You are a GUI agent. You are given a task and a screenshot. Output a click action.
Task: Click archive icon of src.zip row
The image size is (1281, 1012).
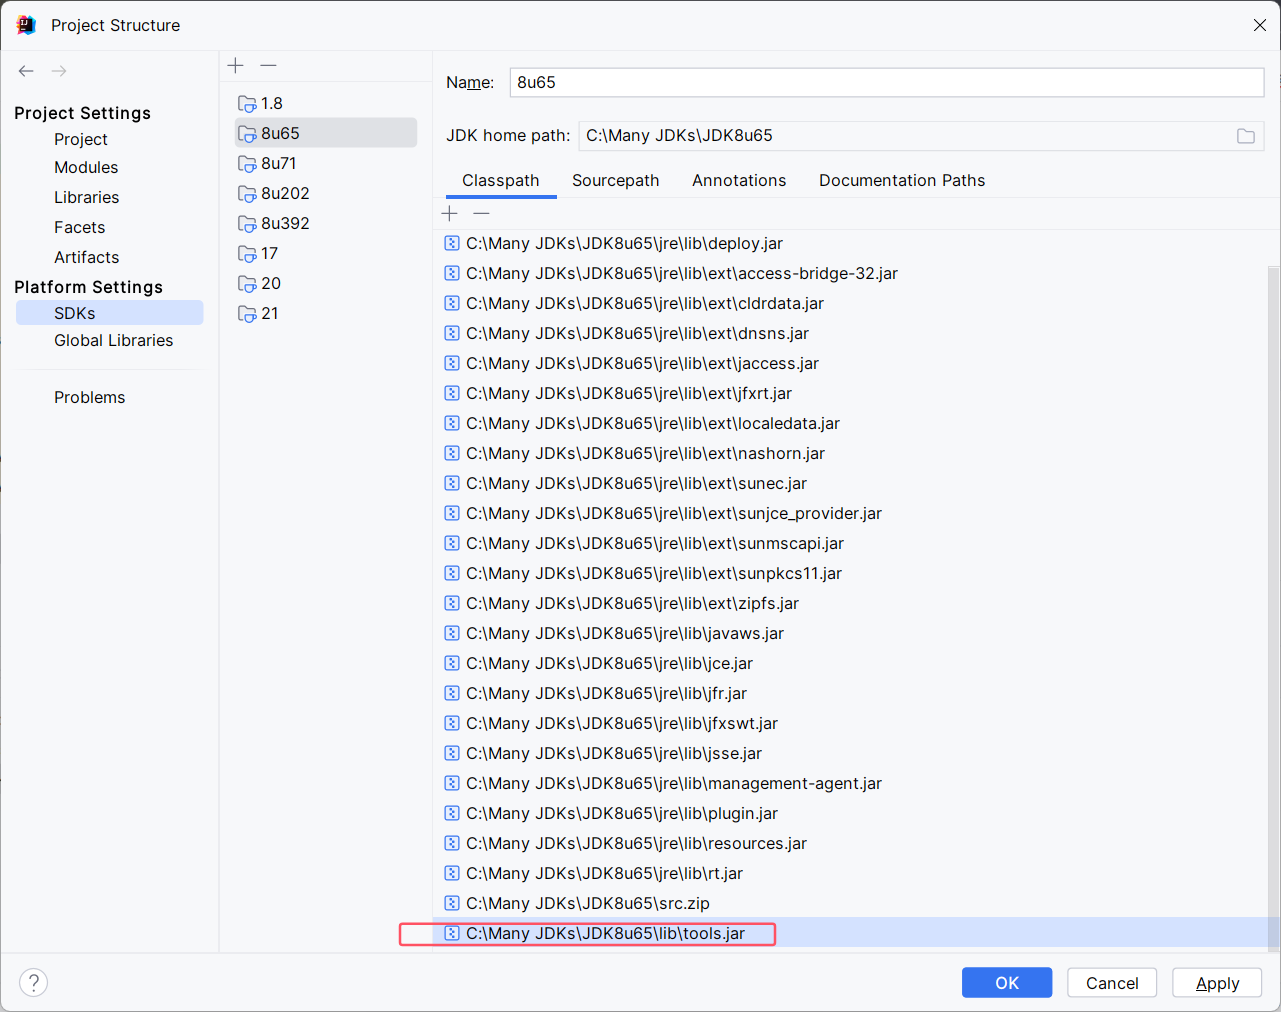tap(452, 903)
